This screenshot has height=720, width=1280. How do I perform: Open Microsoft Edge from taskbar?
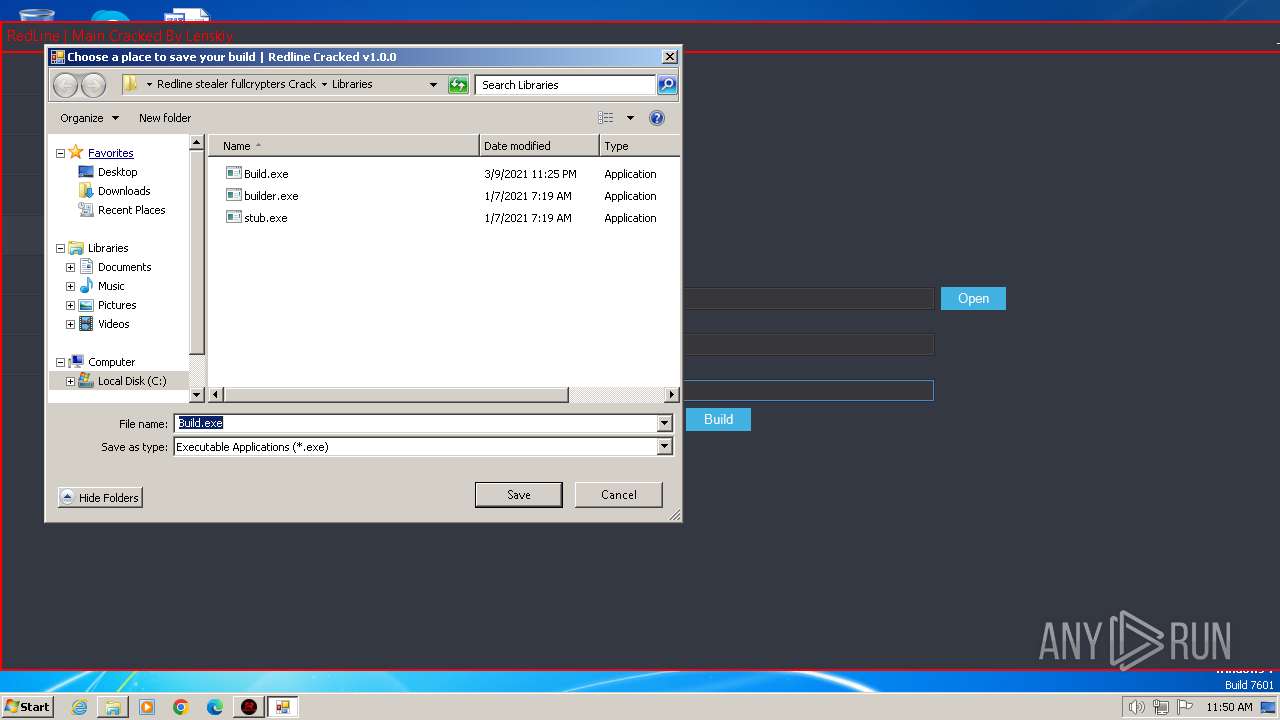(x=215, y=707)
